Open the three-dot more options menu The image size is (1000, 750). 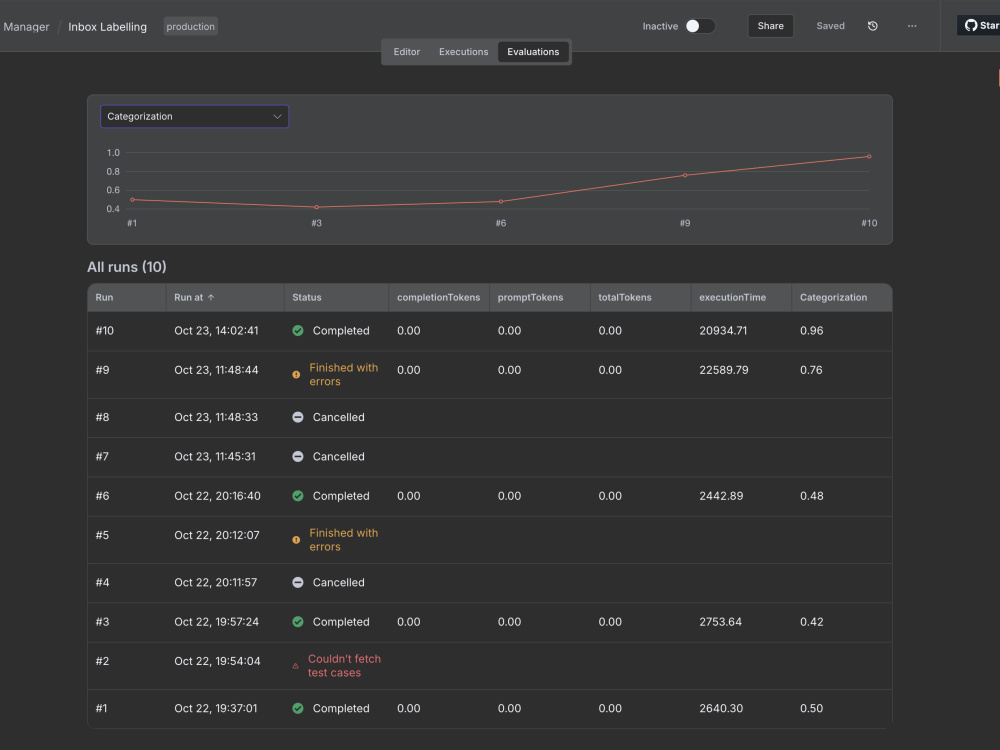click(912, 26)
